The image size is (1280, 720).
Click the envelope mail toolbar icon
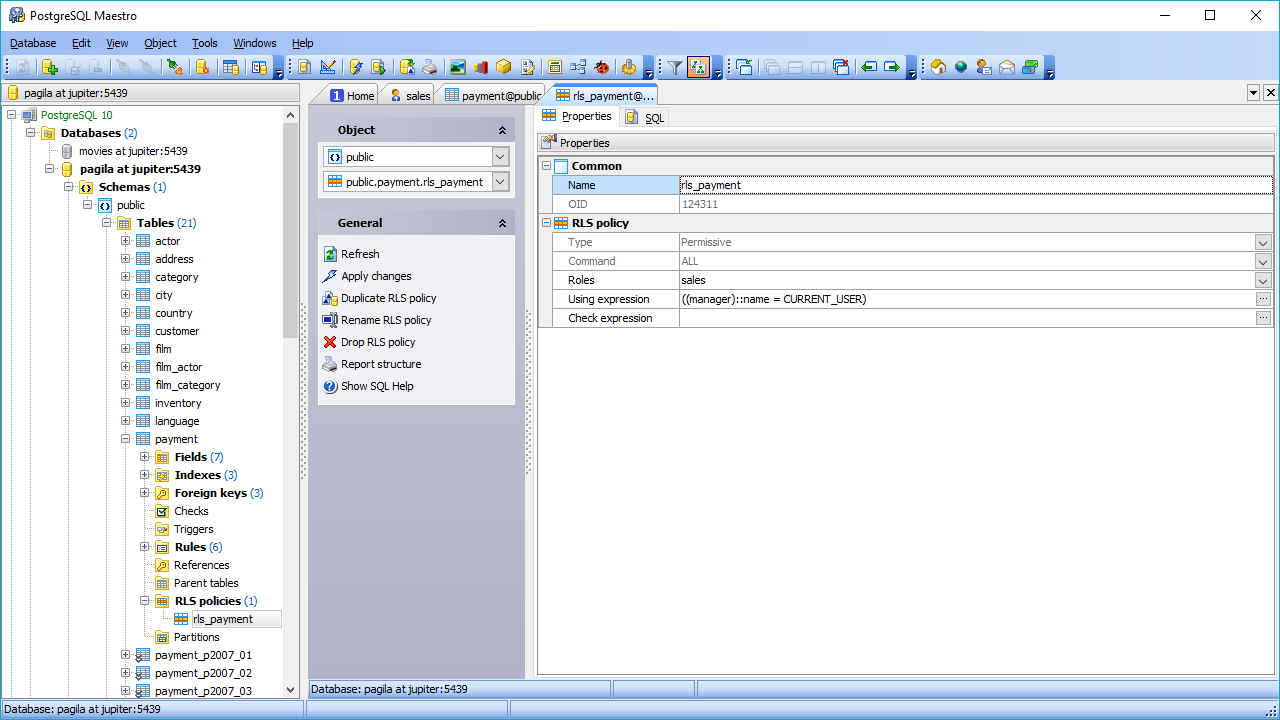[x=1007, y=67]
